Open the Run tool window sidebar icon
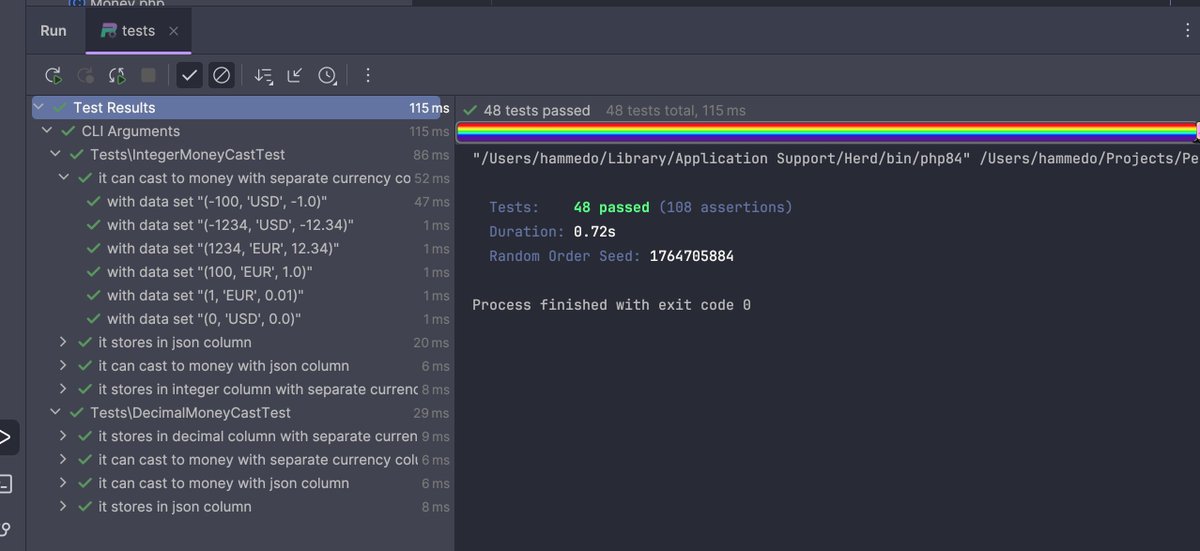Viewport: 1200px width, 551px height. (x=5, y=437)
